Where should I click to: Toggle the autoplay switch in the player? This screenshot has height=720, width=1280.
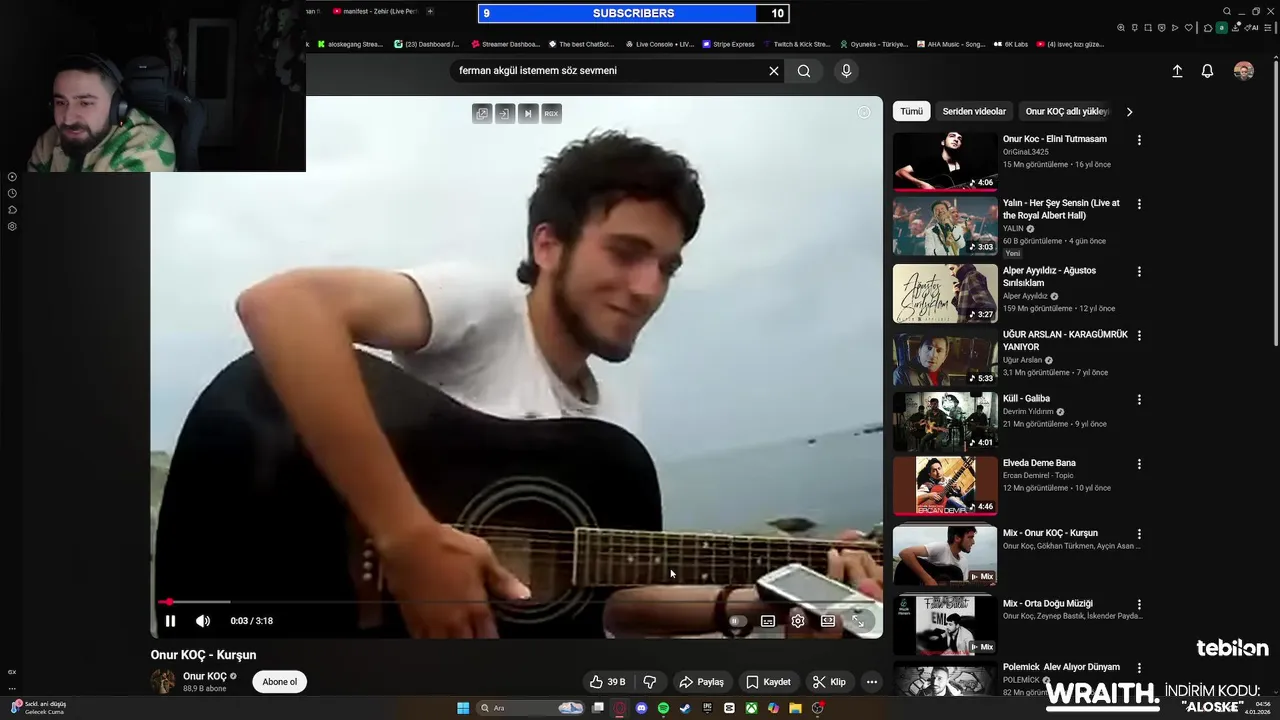738,621
